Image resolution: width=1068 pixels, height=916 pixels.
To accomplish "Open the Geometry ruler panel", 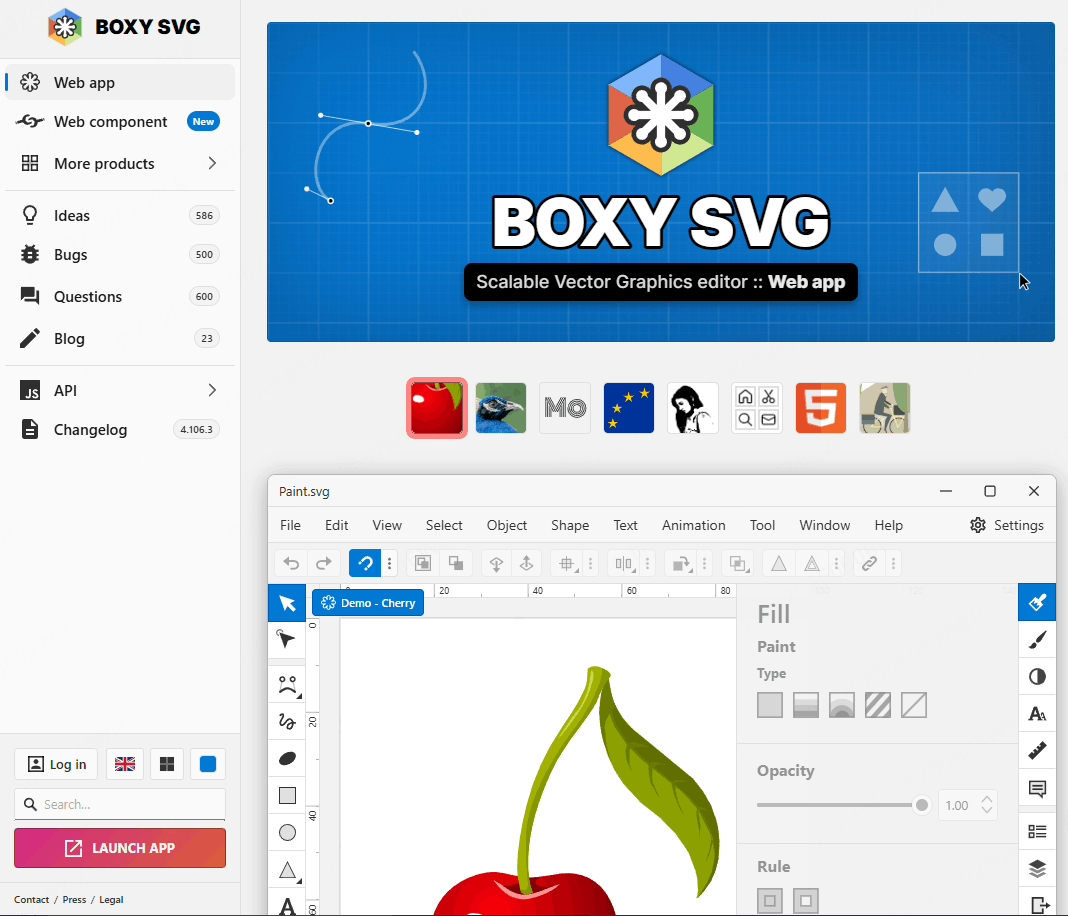I will [1037, 751].
